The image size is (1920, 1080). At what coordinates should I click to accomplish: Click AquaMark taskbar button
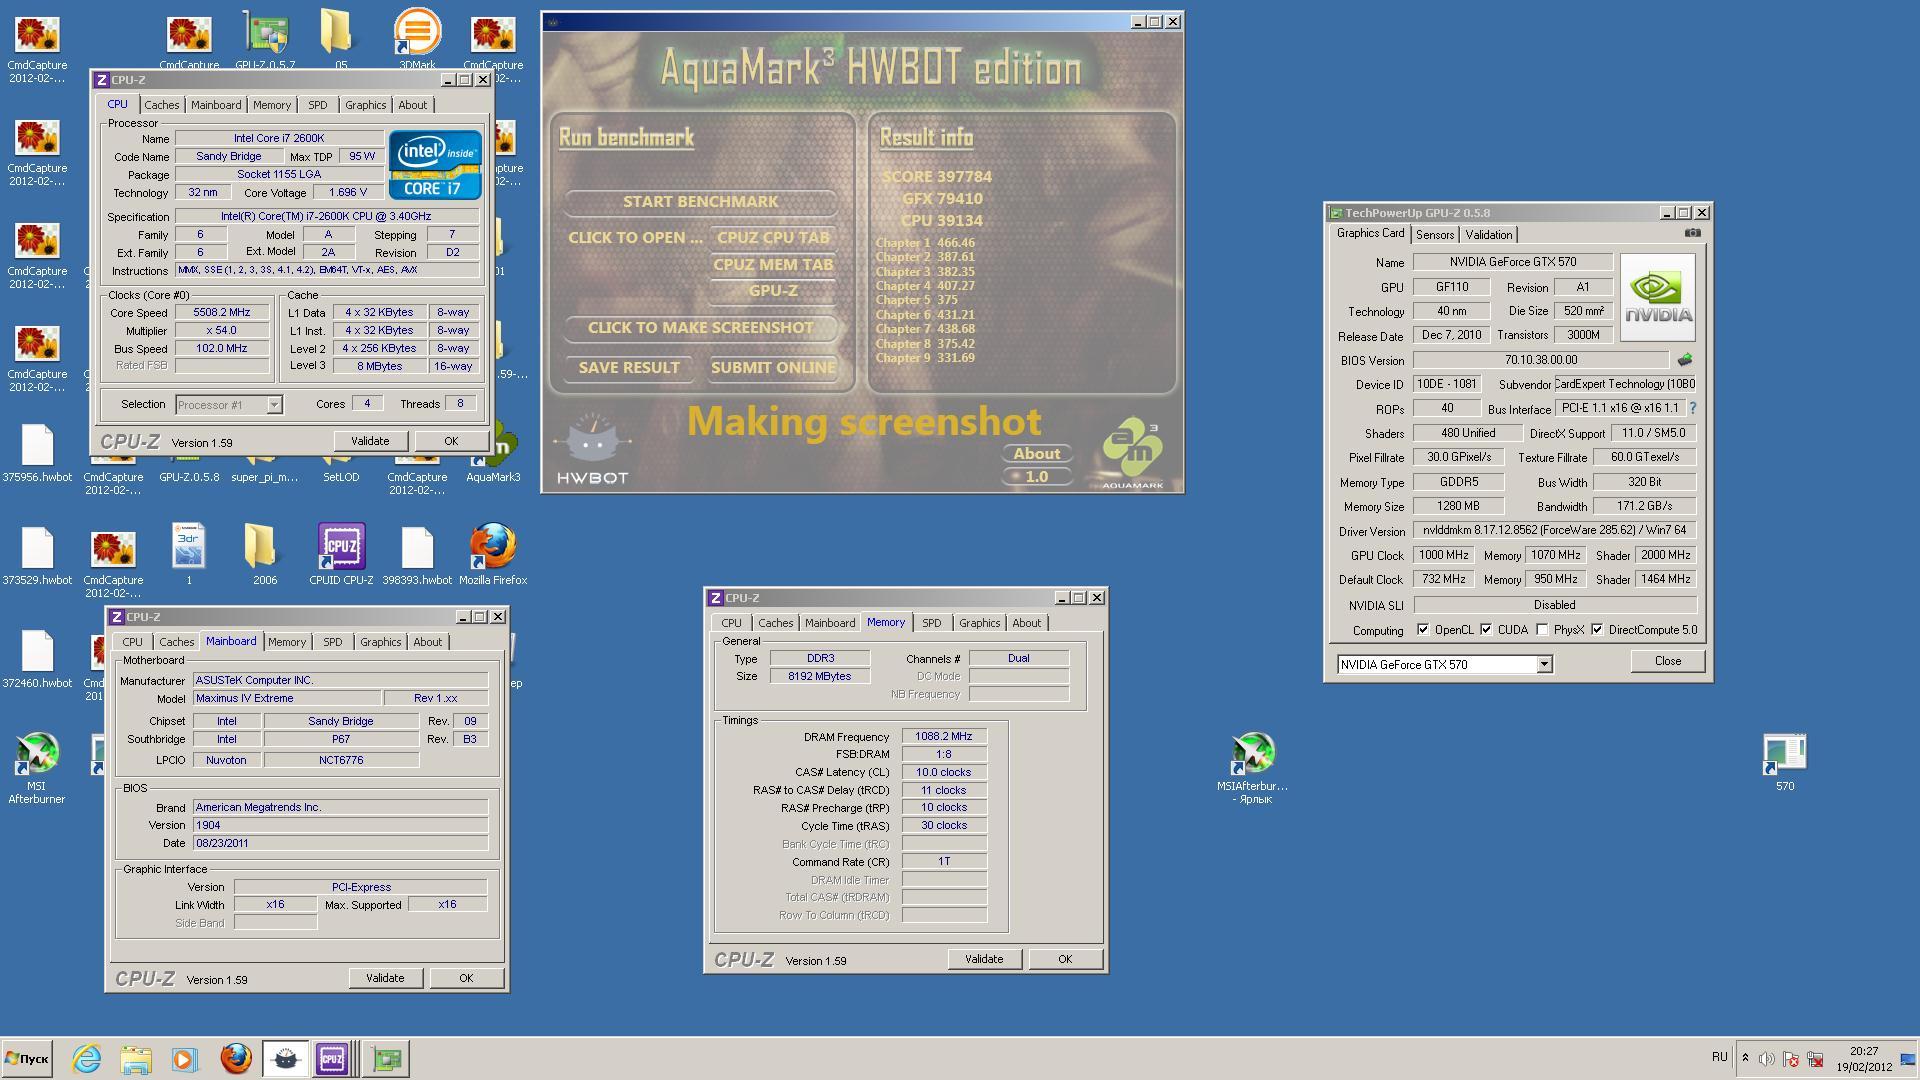pyautogui.click(x=285, y=1058)
